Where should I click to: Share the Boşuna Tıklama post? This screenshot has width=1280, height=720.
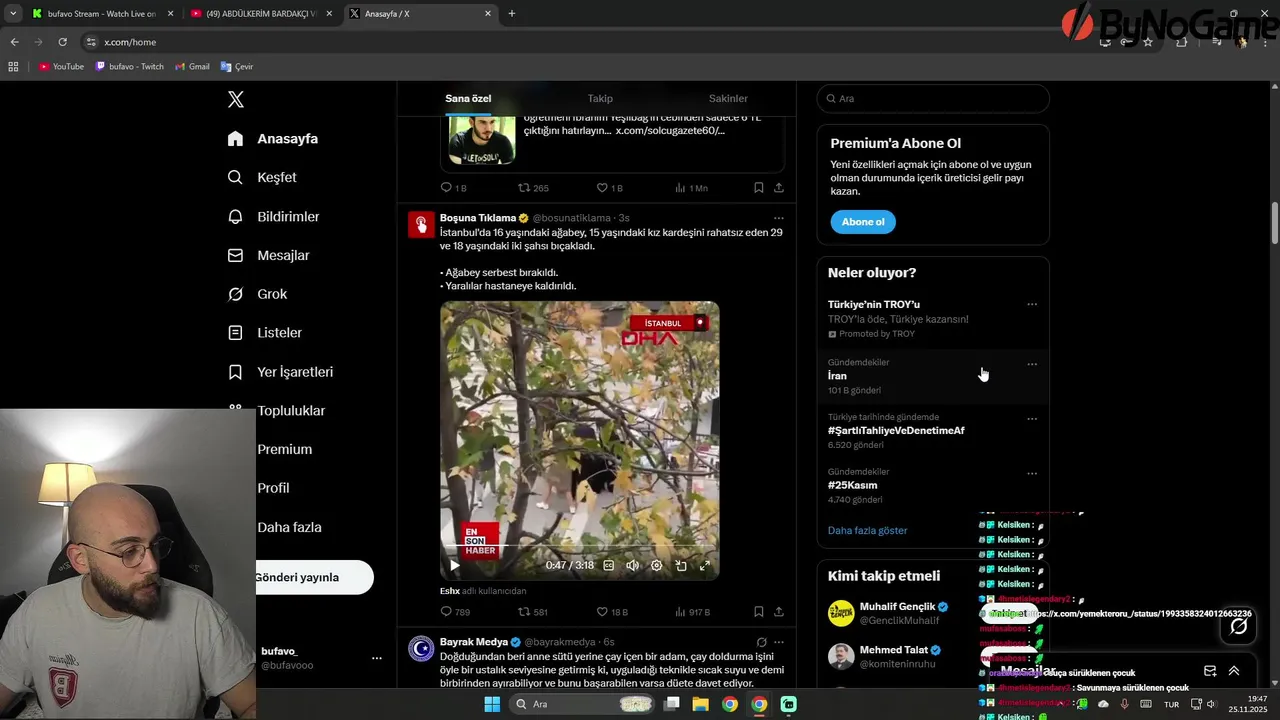[x=778, y=612]
